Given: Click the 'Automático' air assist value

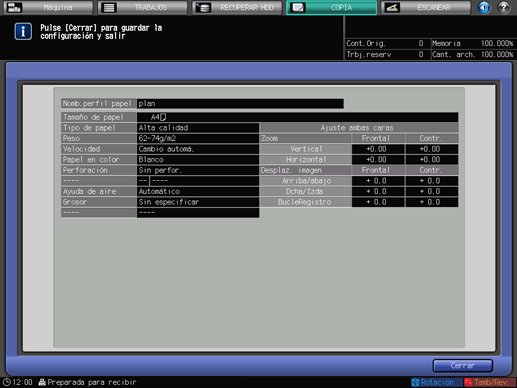Looking at the screenshot, I should tap(198, 191).
